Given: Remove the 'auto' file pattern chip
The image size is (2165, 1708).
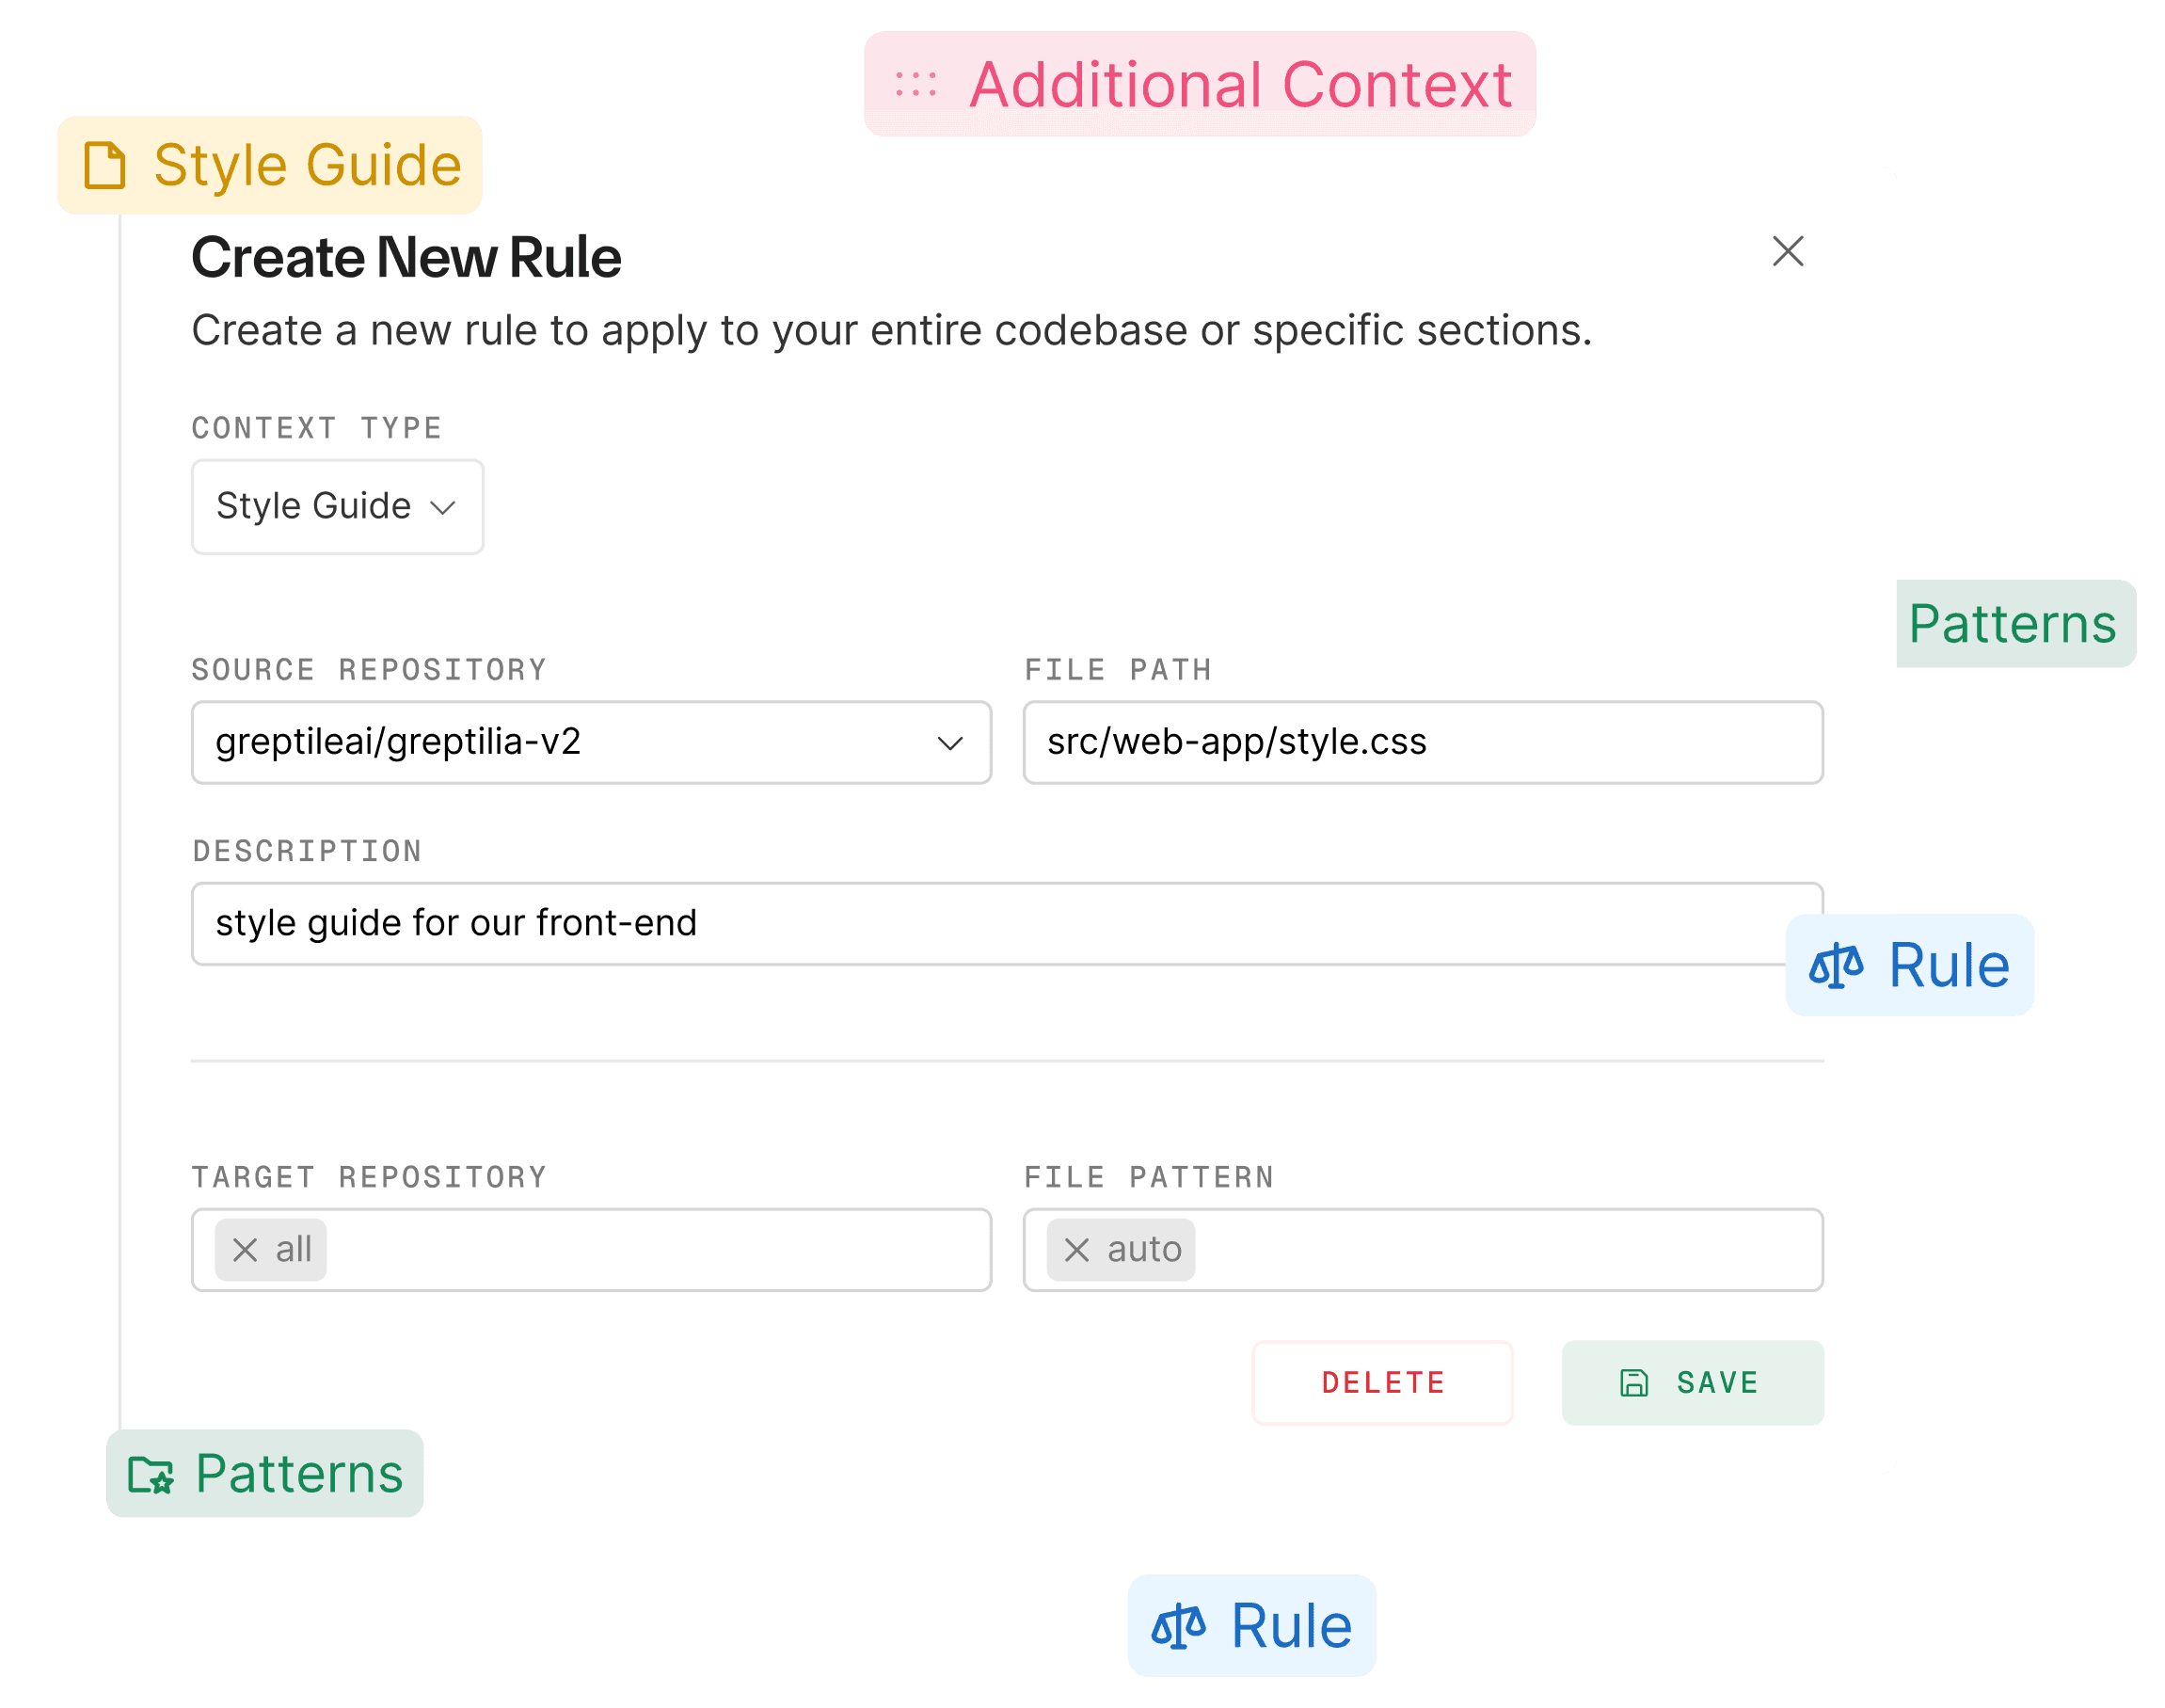Looking at the screenshot, I should click(x=1076, y=1250).
